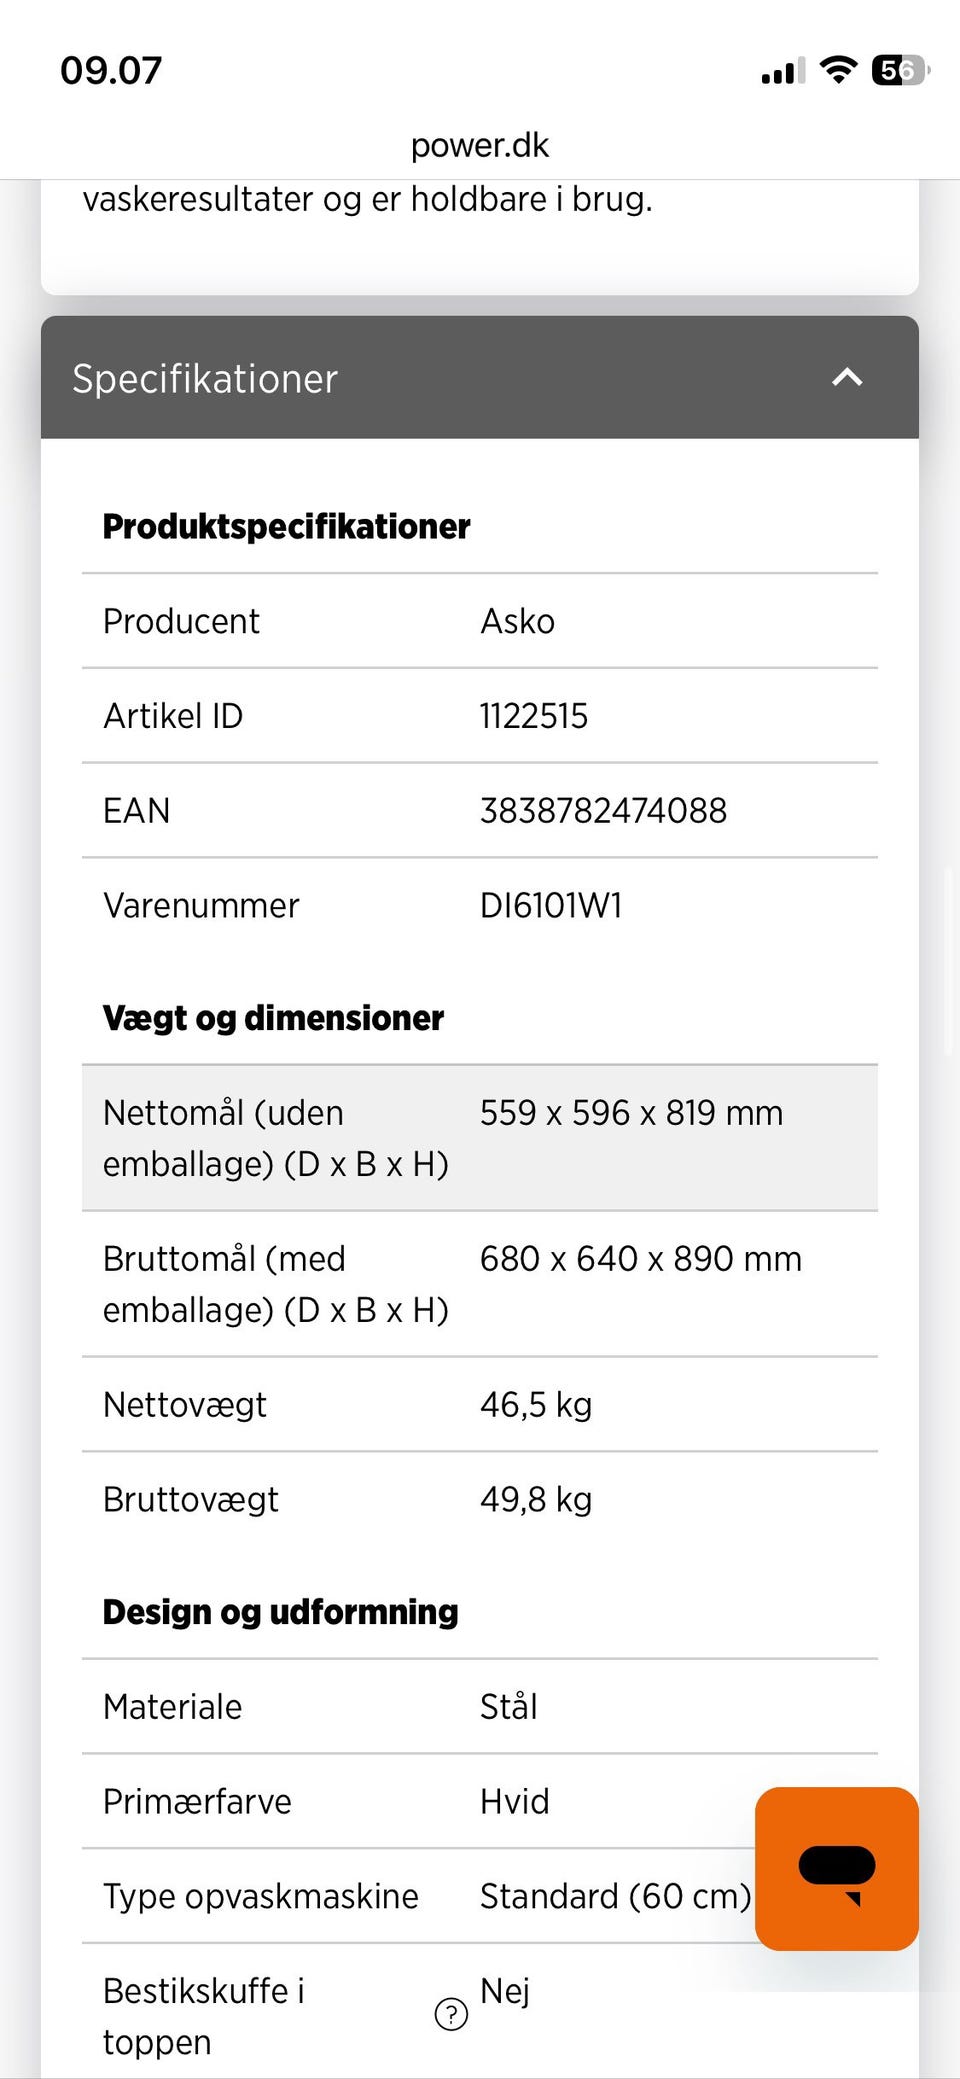Select the Artikel ID value 1122515
Viewport: 960px width, 2079px height.
[534, 716]
